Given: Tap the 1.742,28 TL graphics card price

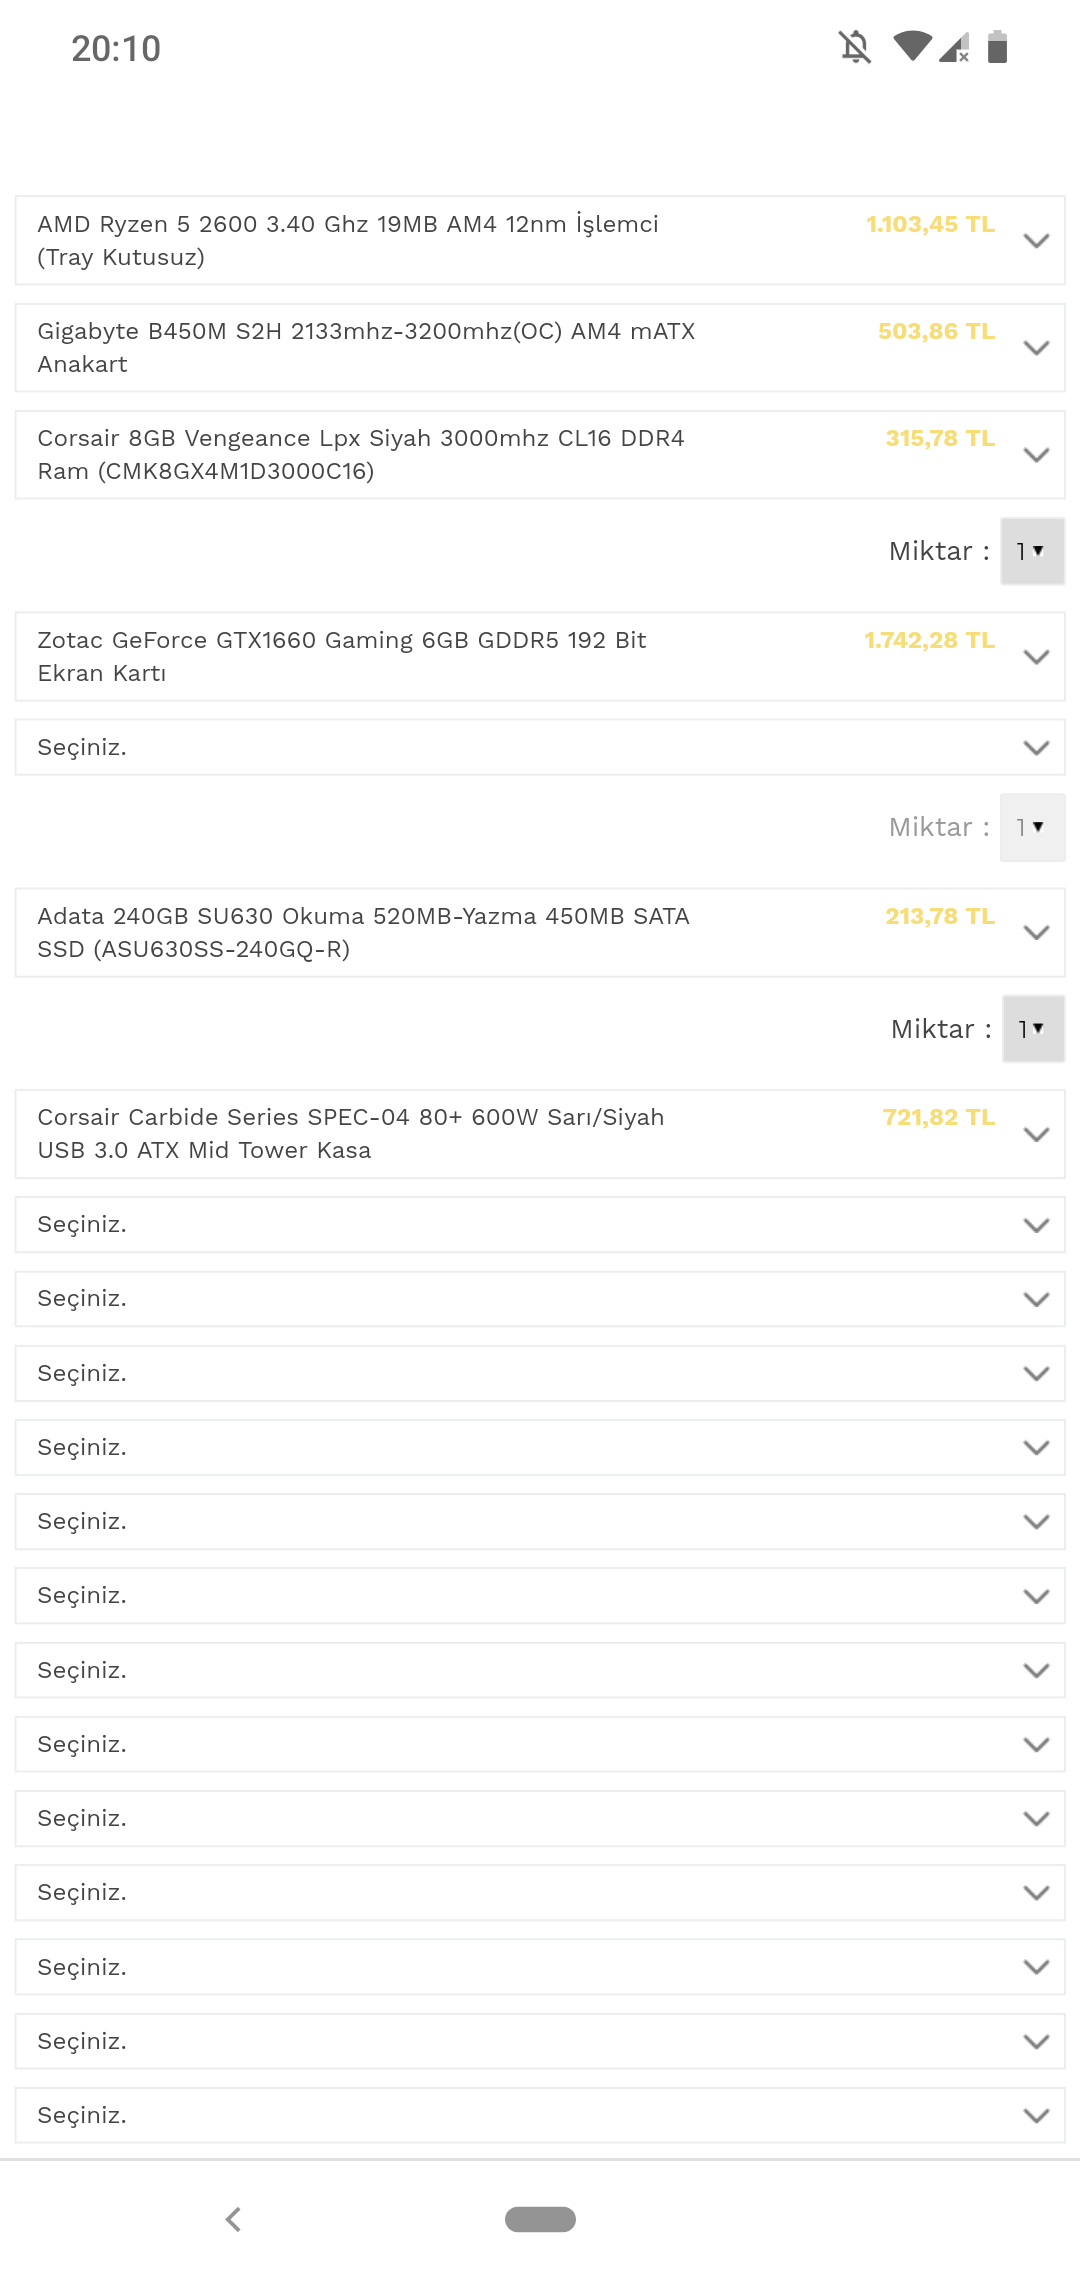Looking at the screenshot, I should [x=929, y=641].
